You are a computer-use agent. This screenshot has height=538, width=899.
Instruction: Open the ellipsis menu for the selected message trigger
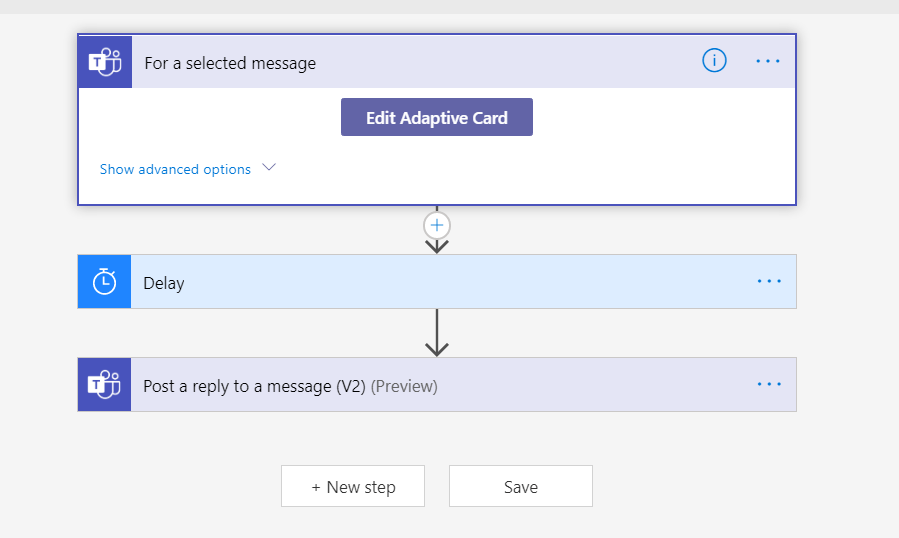coord(768,61)
